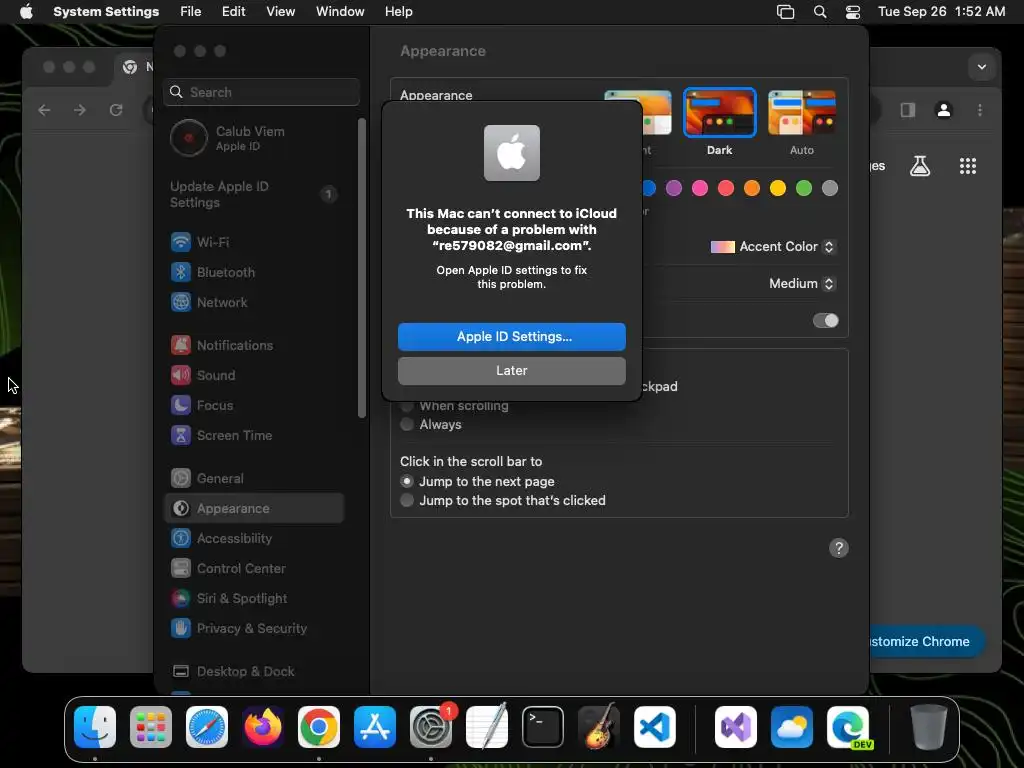Open Desktop & Dock settings
The height and width of the screenshot is (768, 1024).
coord(255,672)
